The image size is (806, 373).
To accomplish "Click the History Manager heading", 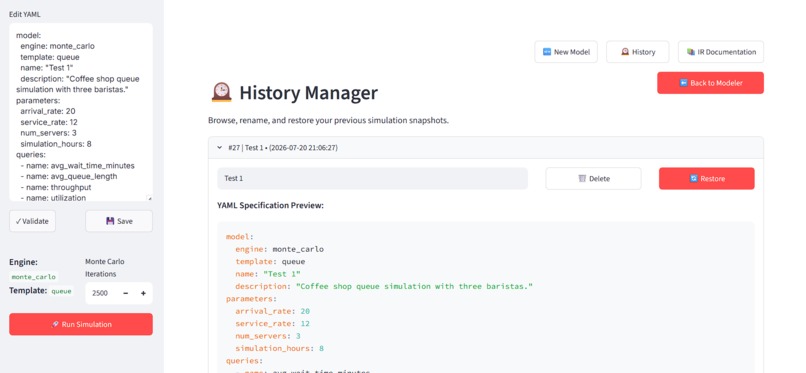I will [308, 93].
